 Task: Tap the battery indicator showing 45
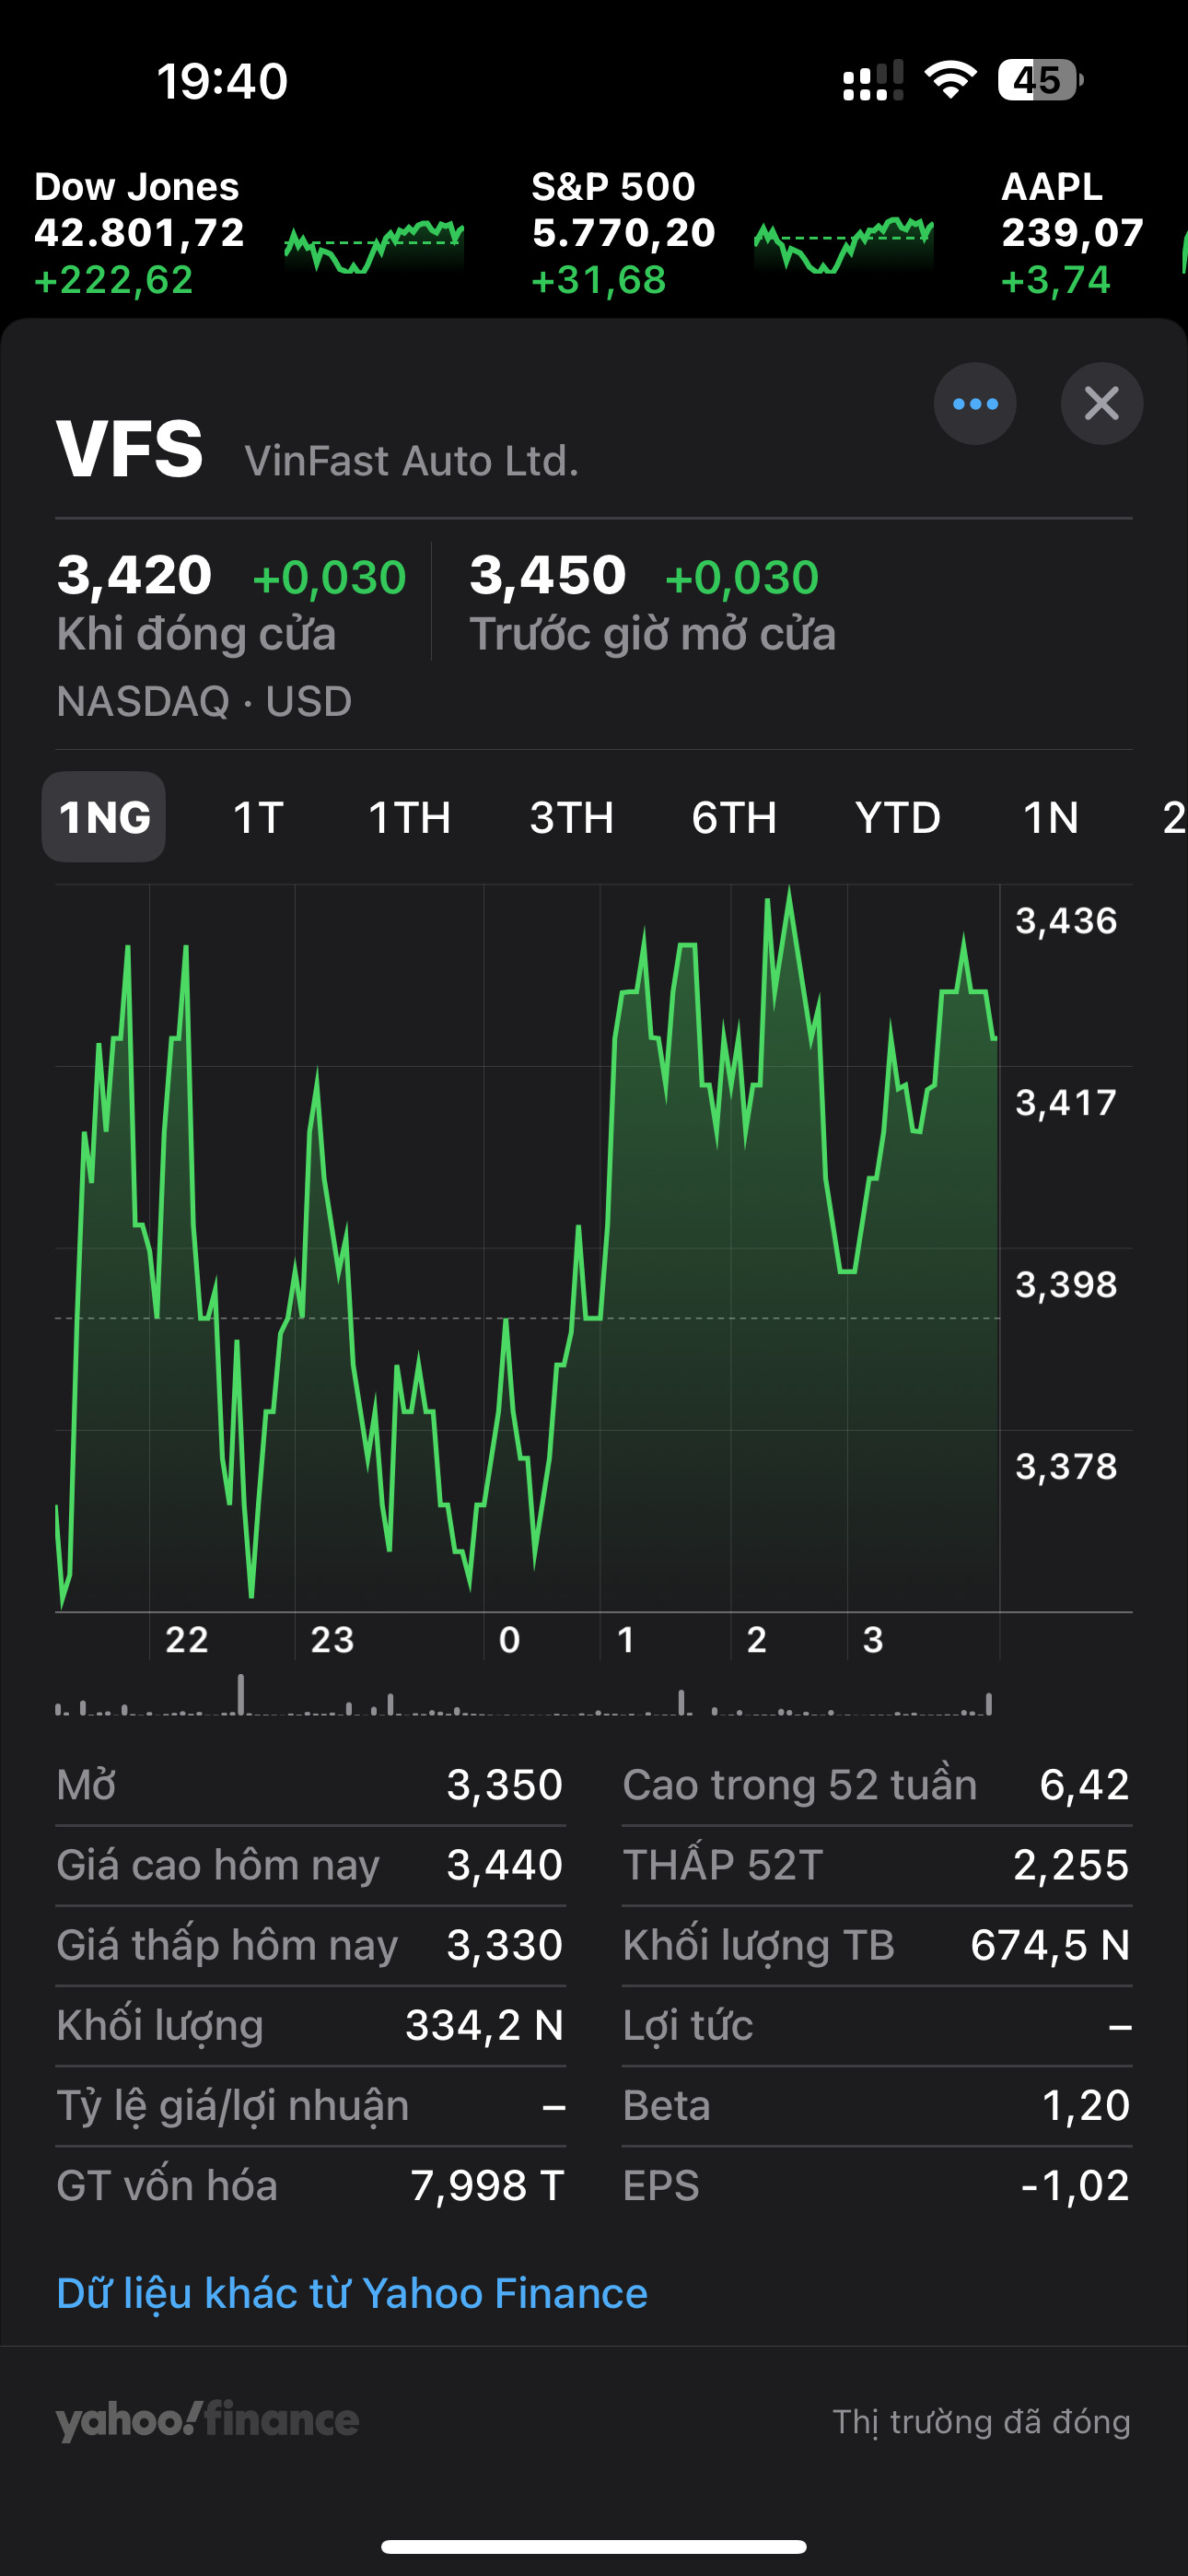coord(1040,80)
